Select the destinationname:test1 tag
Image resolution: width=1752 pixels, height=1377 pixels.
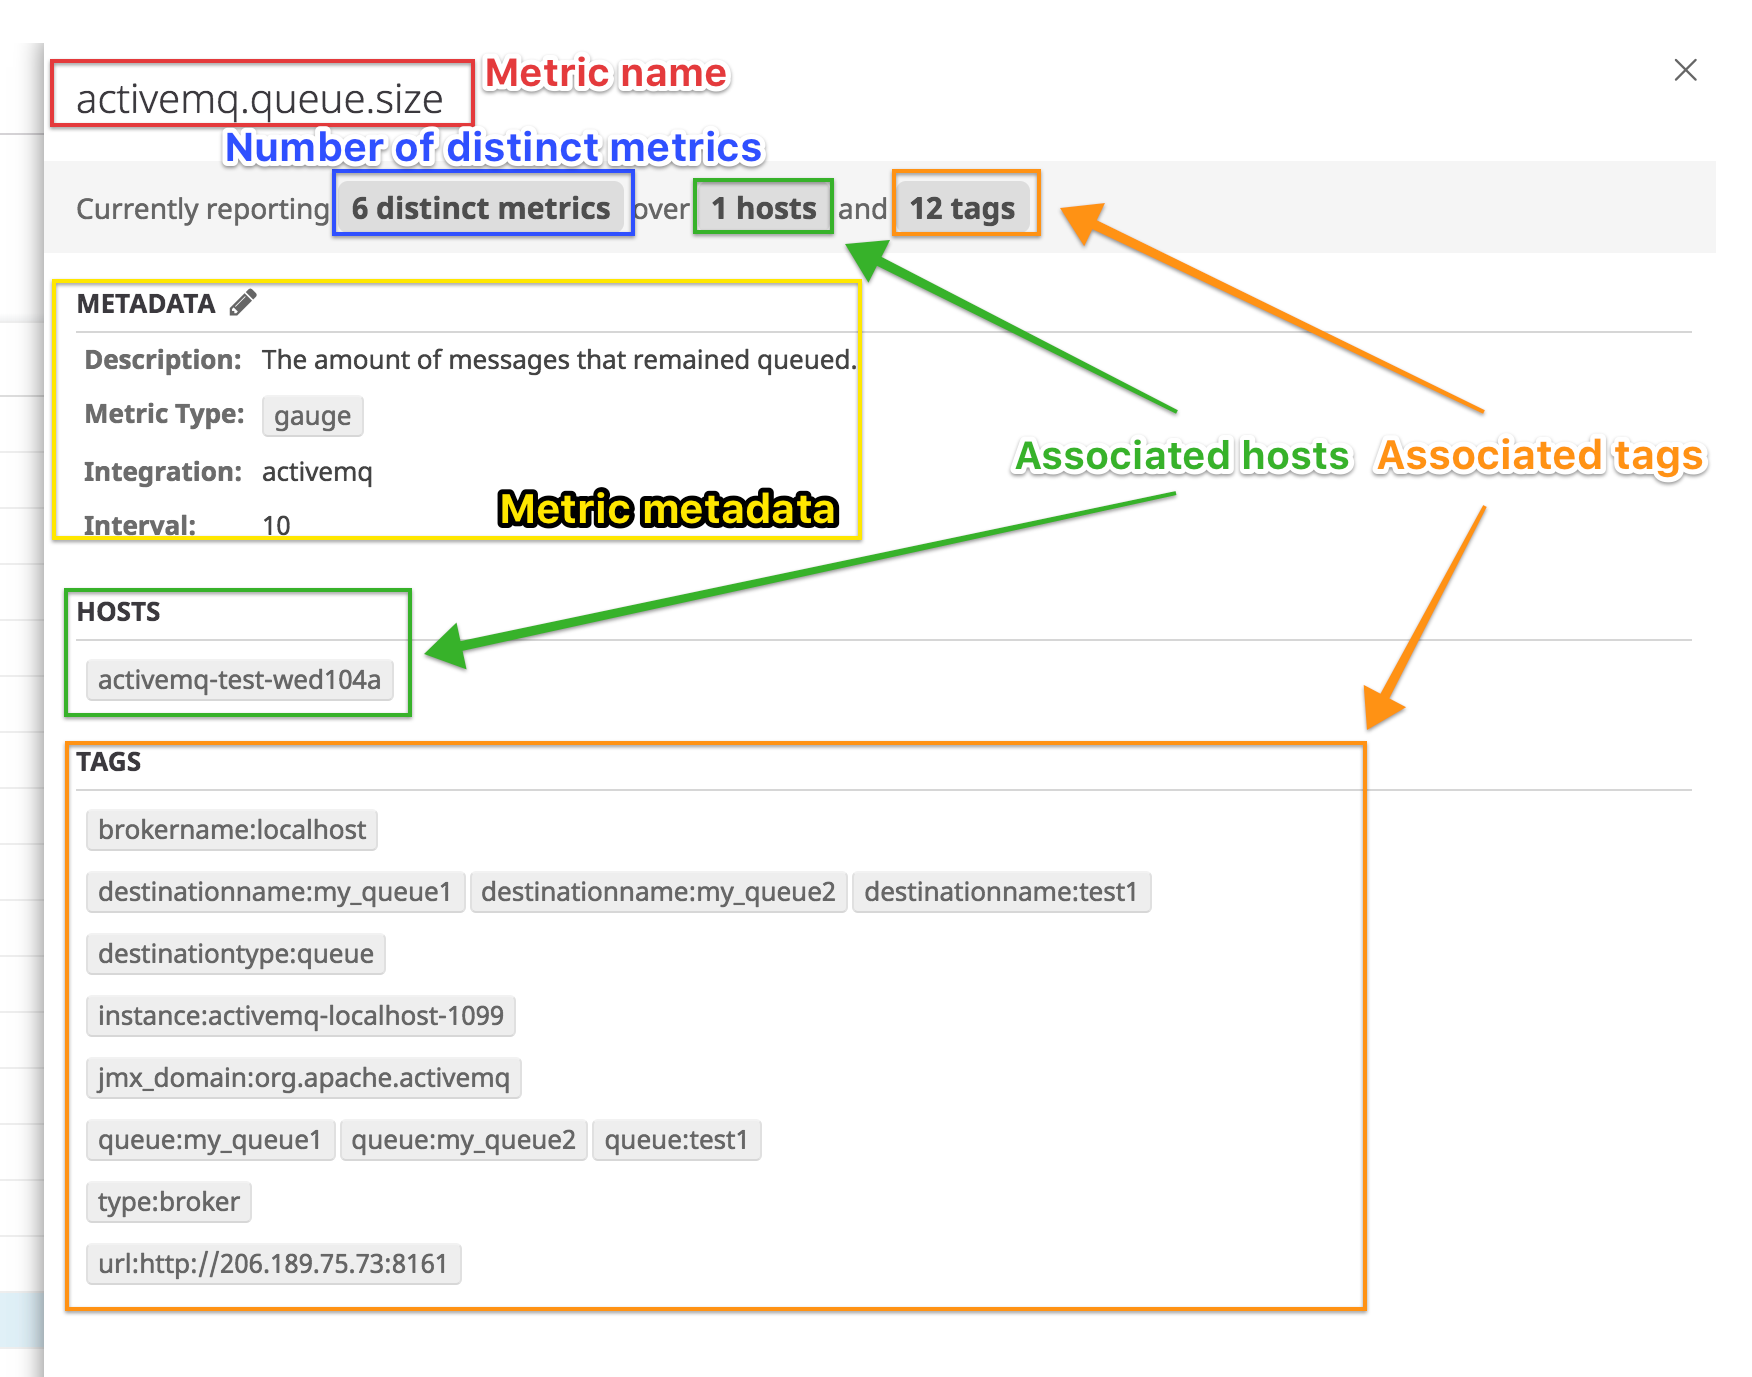(1003, 892)
